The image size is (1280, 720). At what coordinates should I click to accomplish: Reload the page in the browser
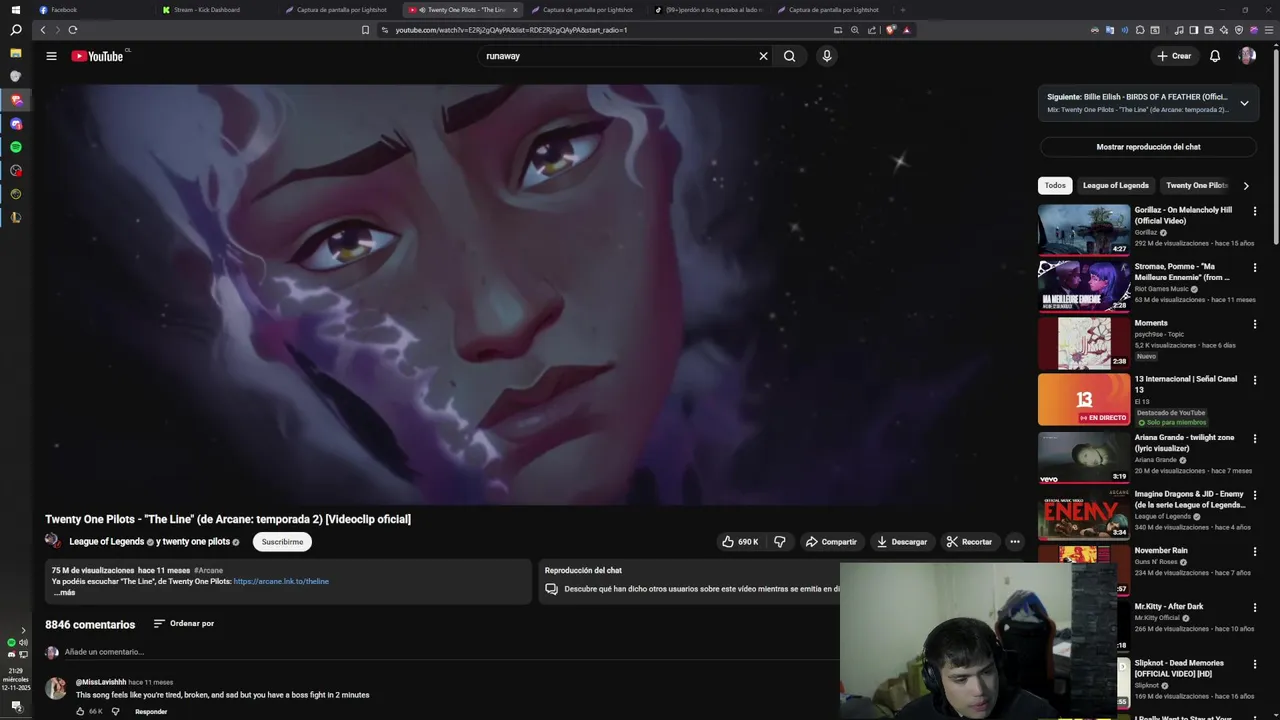(x=73, y=30)
